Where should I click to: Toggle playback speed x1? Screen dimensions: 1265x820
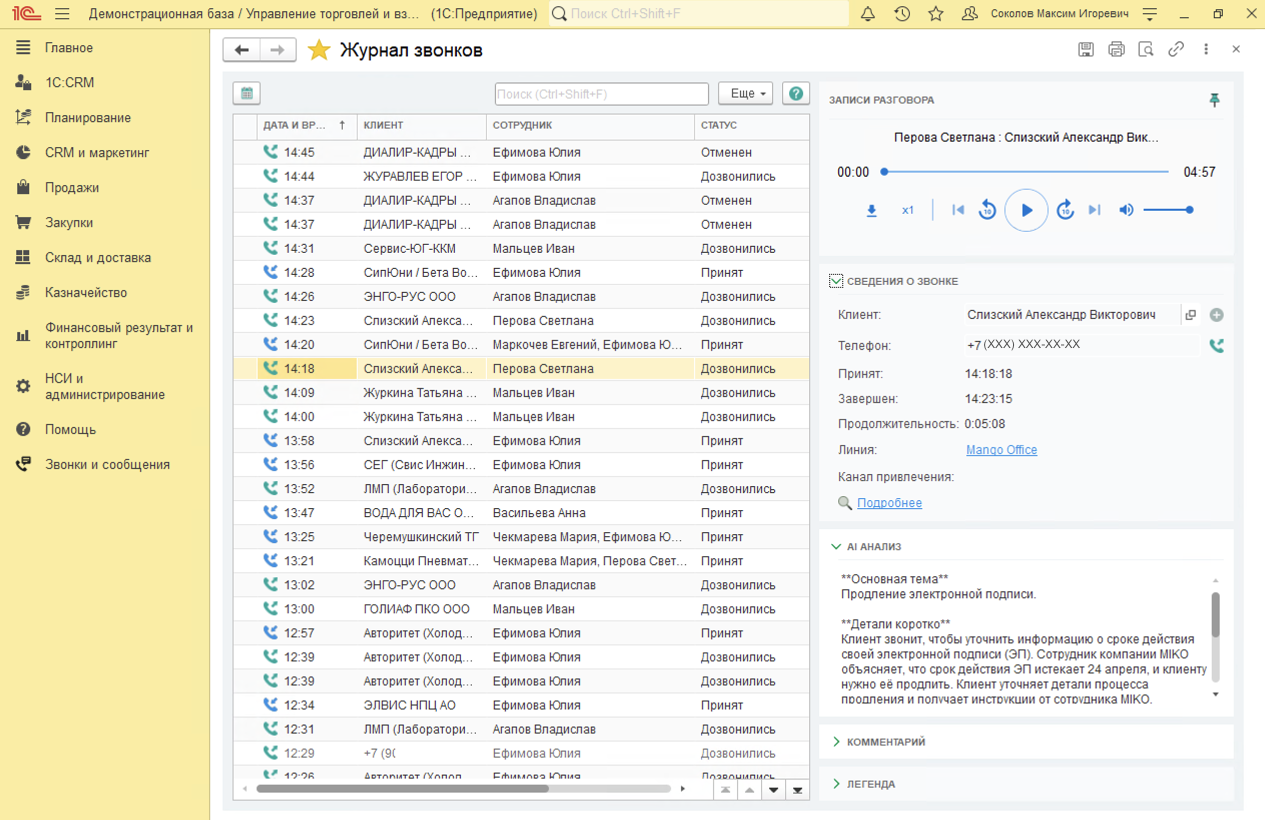[908, 210]
